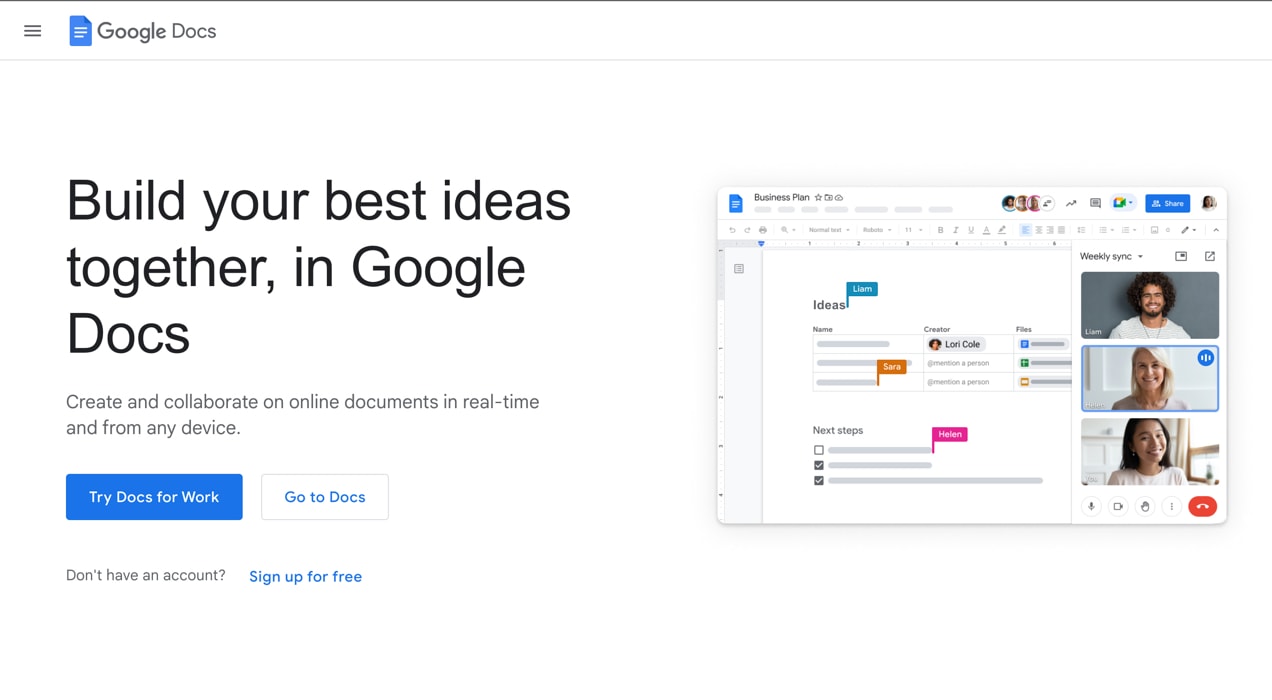
Task: Open the comments icon in the preview header
Action: pyautogui.click(x=1095, y=203)
